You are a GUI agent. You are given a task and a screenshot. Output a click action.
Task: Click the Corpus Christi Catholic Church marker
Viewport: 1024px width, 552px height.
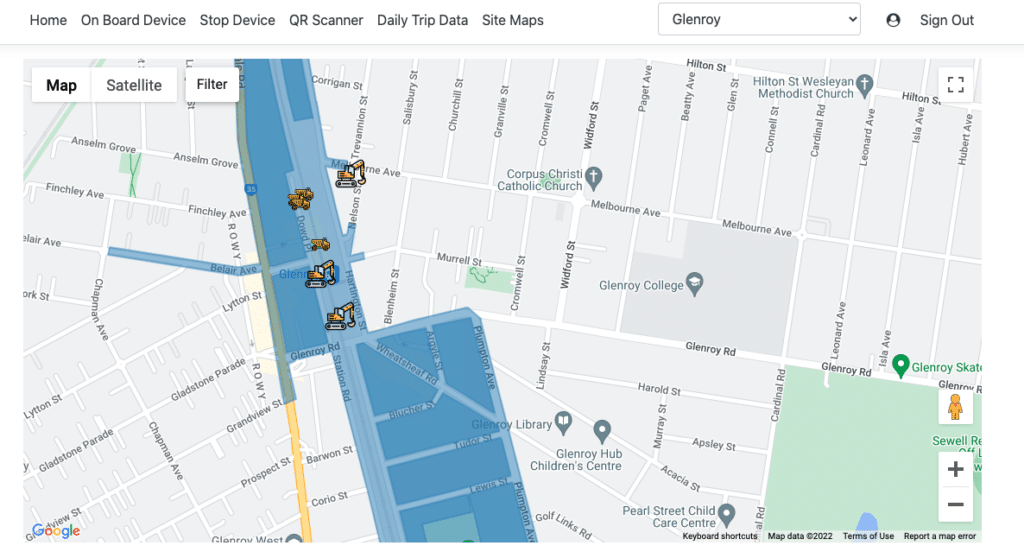(x=594, y=178)
